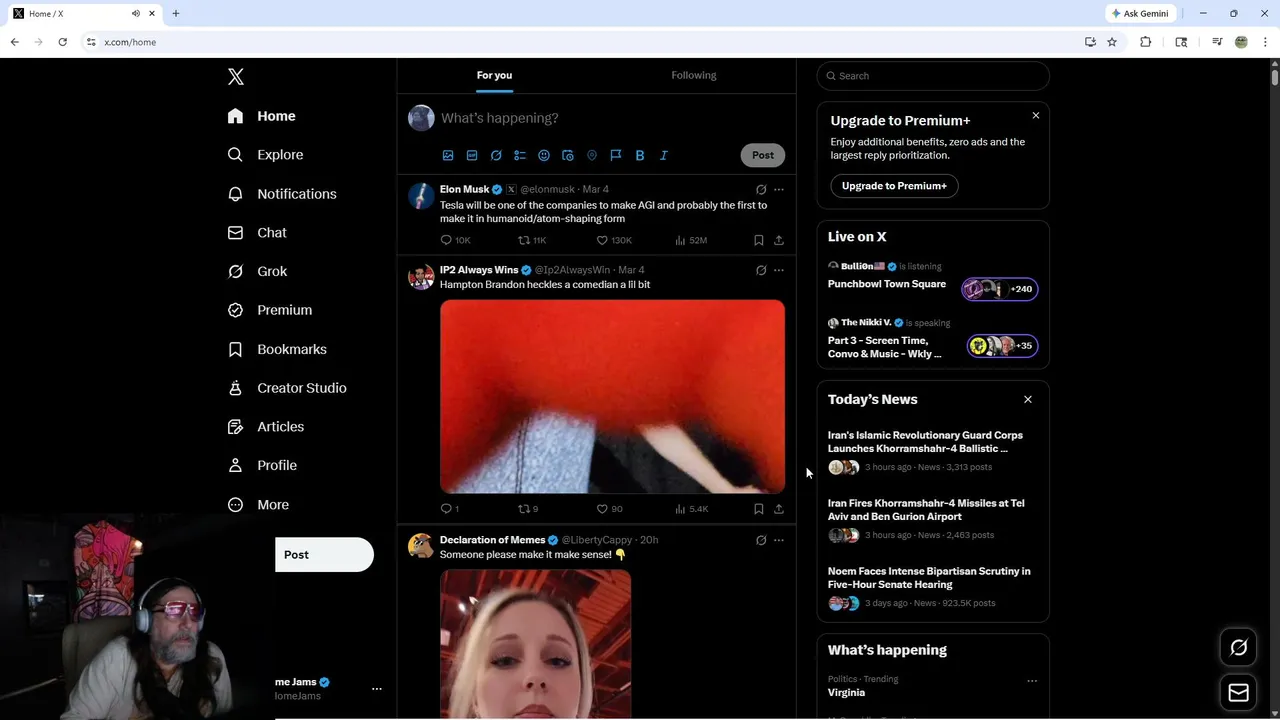Click the composer Post button
This screenshot has height=720, width=1280.
763,155
